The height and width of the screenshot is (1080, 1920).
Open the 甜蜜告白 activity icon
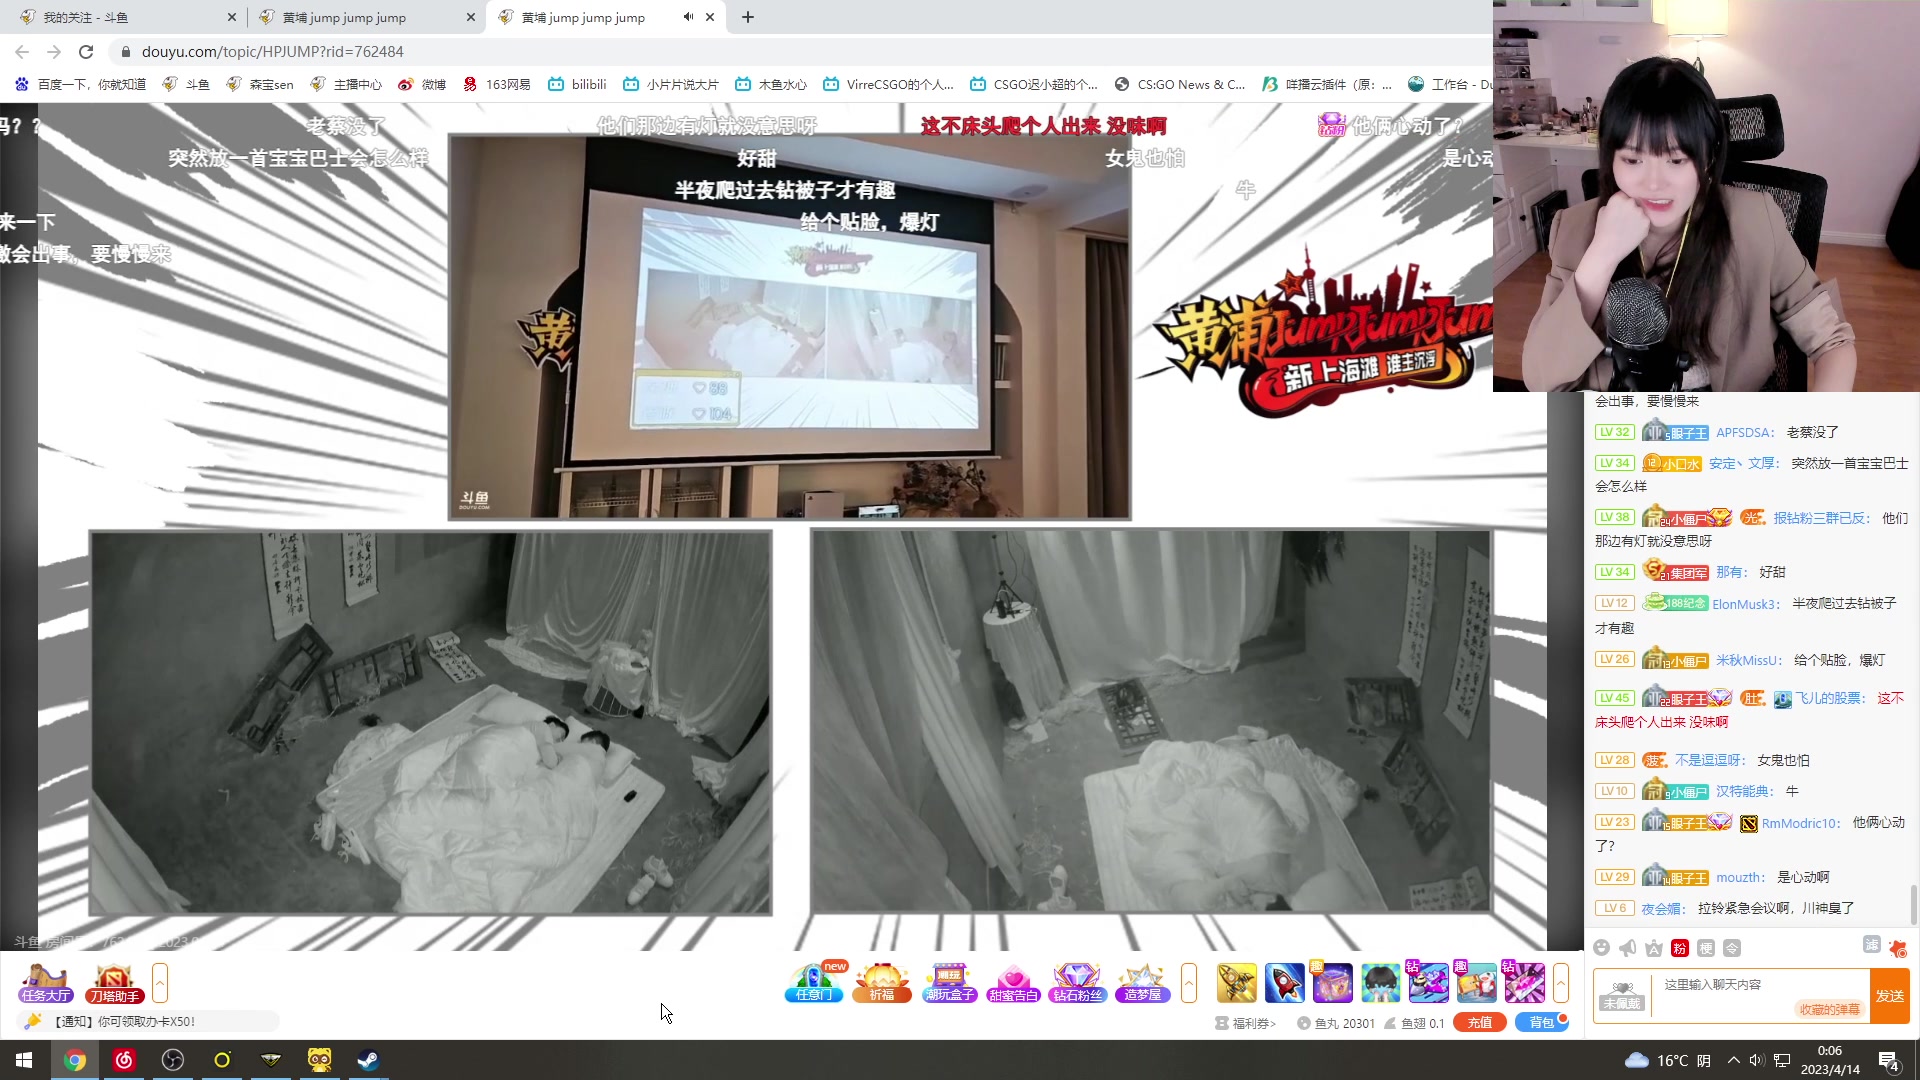click(x=1013, y=983)
